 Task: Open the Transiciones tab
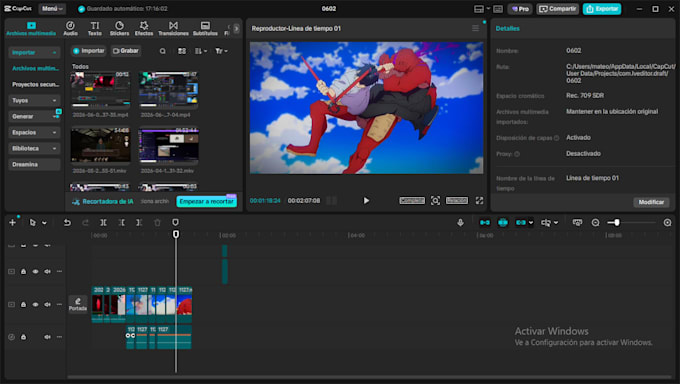[173, 28]
